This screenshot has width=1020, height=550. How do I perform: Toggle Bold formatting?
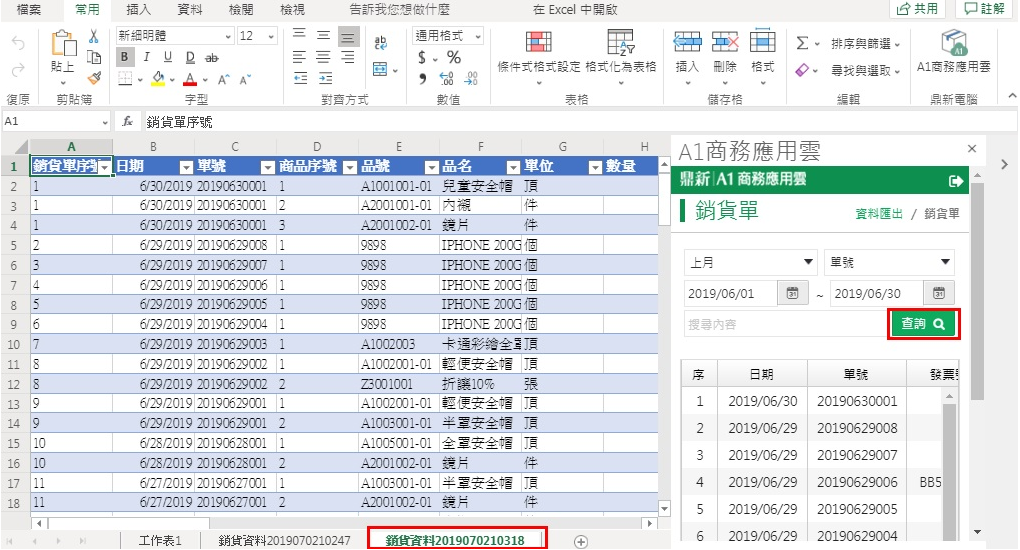[124, 57]
